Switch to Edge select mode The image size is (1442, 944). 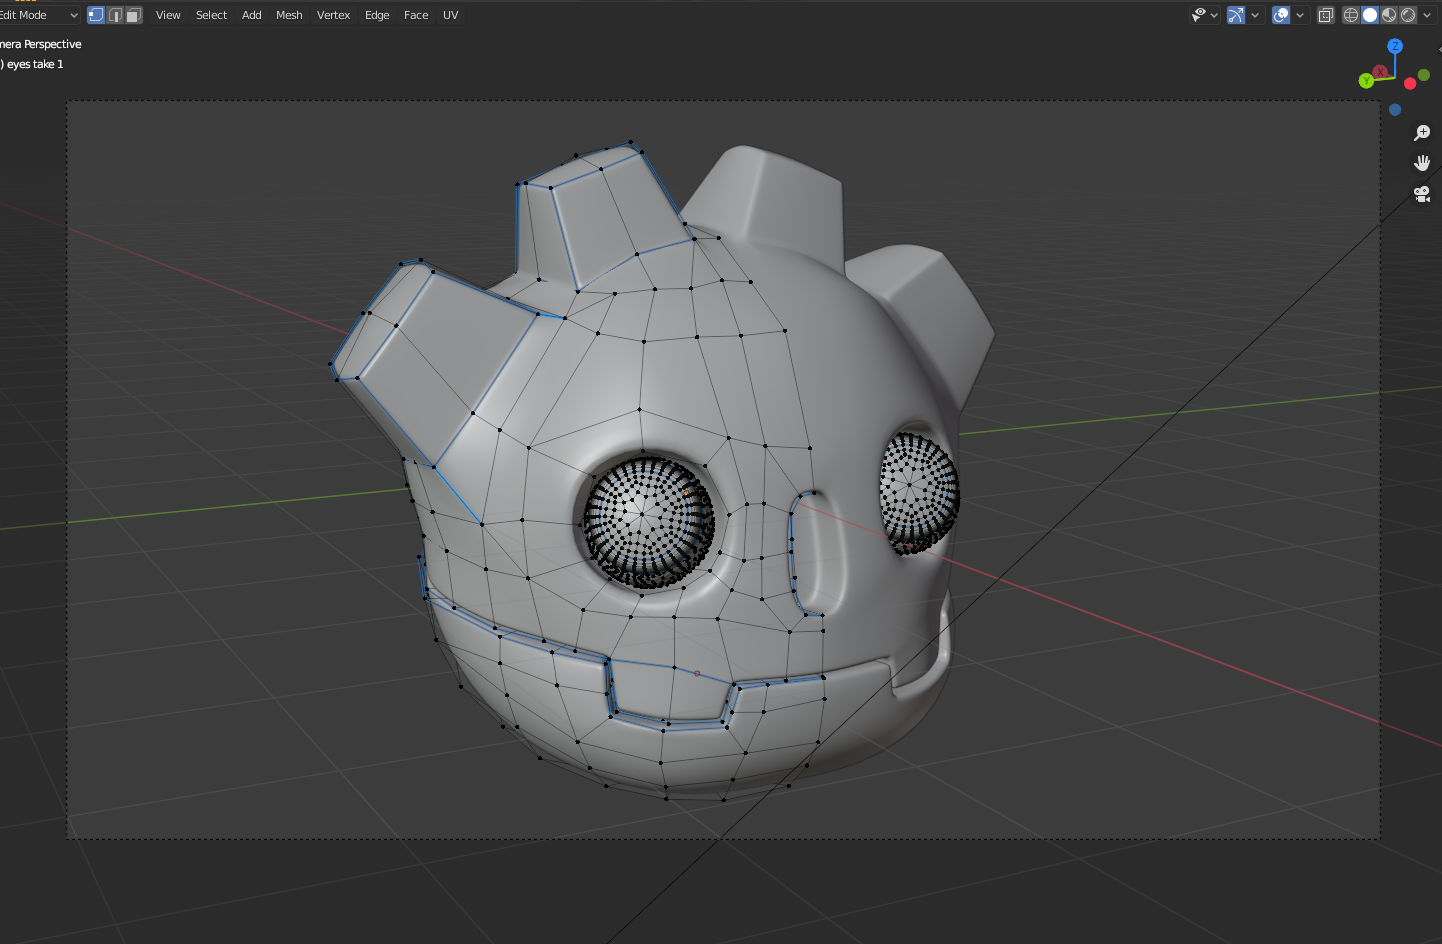point(115,14)
